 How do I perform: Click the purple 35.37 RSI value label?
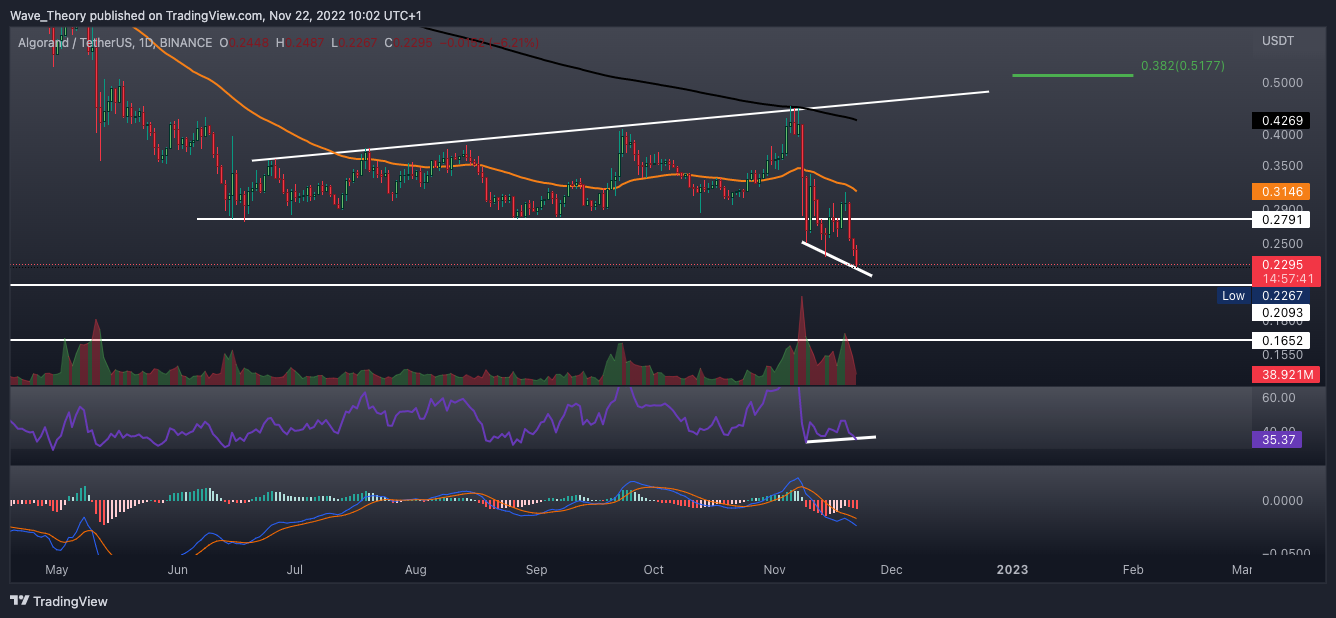[1276, 438]
